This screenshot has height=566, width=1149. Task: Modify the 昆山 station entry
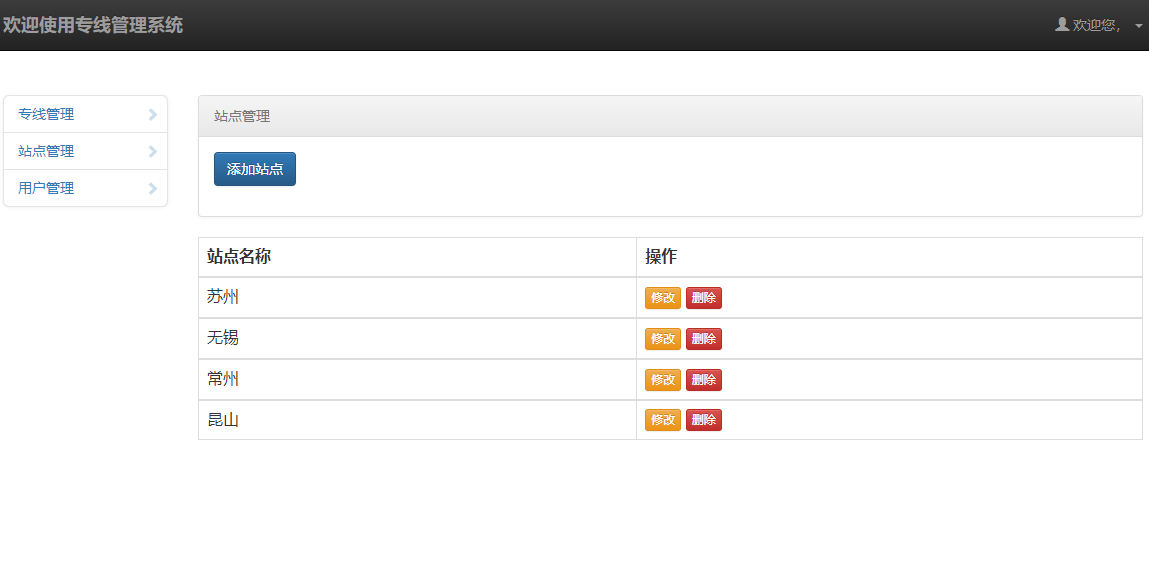click(x=663, y=420)
